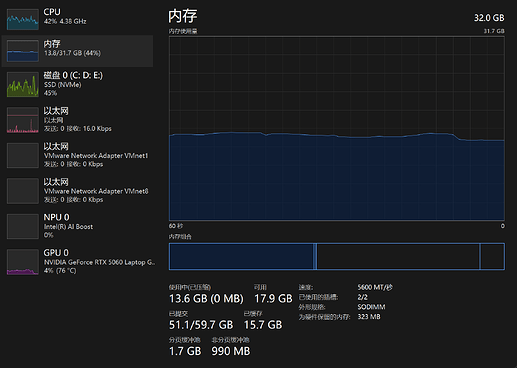Click the 42% 4.38 GHz CPU text
Viewport: 517px width, 368px height.
(x=65, y=21)
